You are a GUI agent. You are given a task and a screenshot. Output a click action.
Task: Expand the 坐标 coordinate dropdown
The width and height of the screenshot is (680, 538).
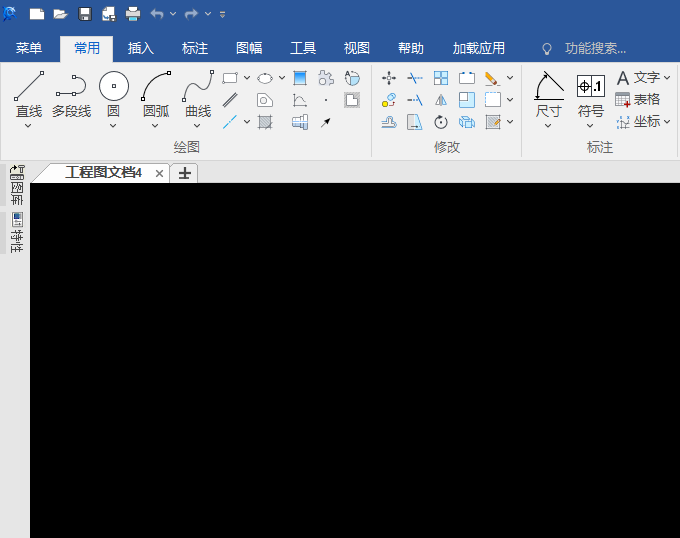[667, 122]
